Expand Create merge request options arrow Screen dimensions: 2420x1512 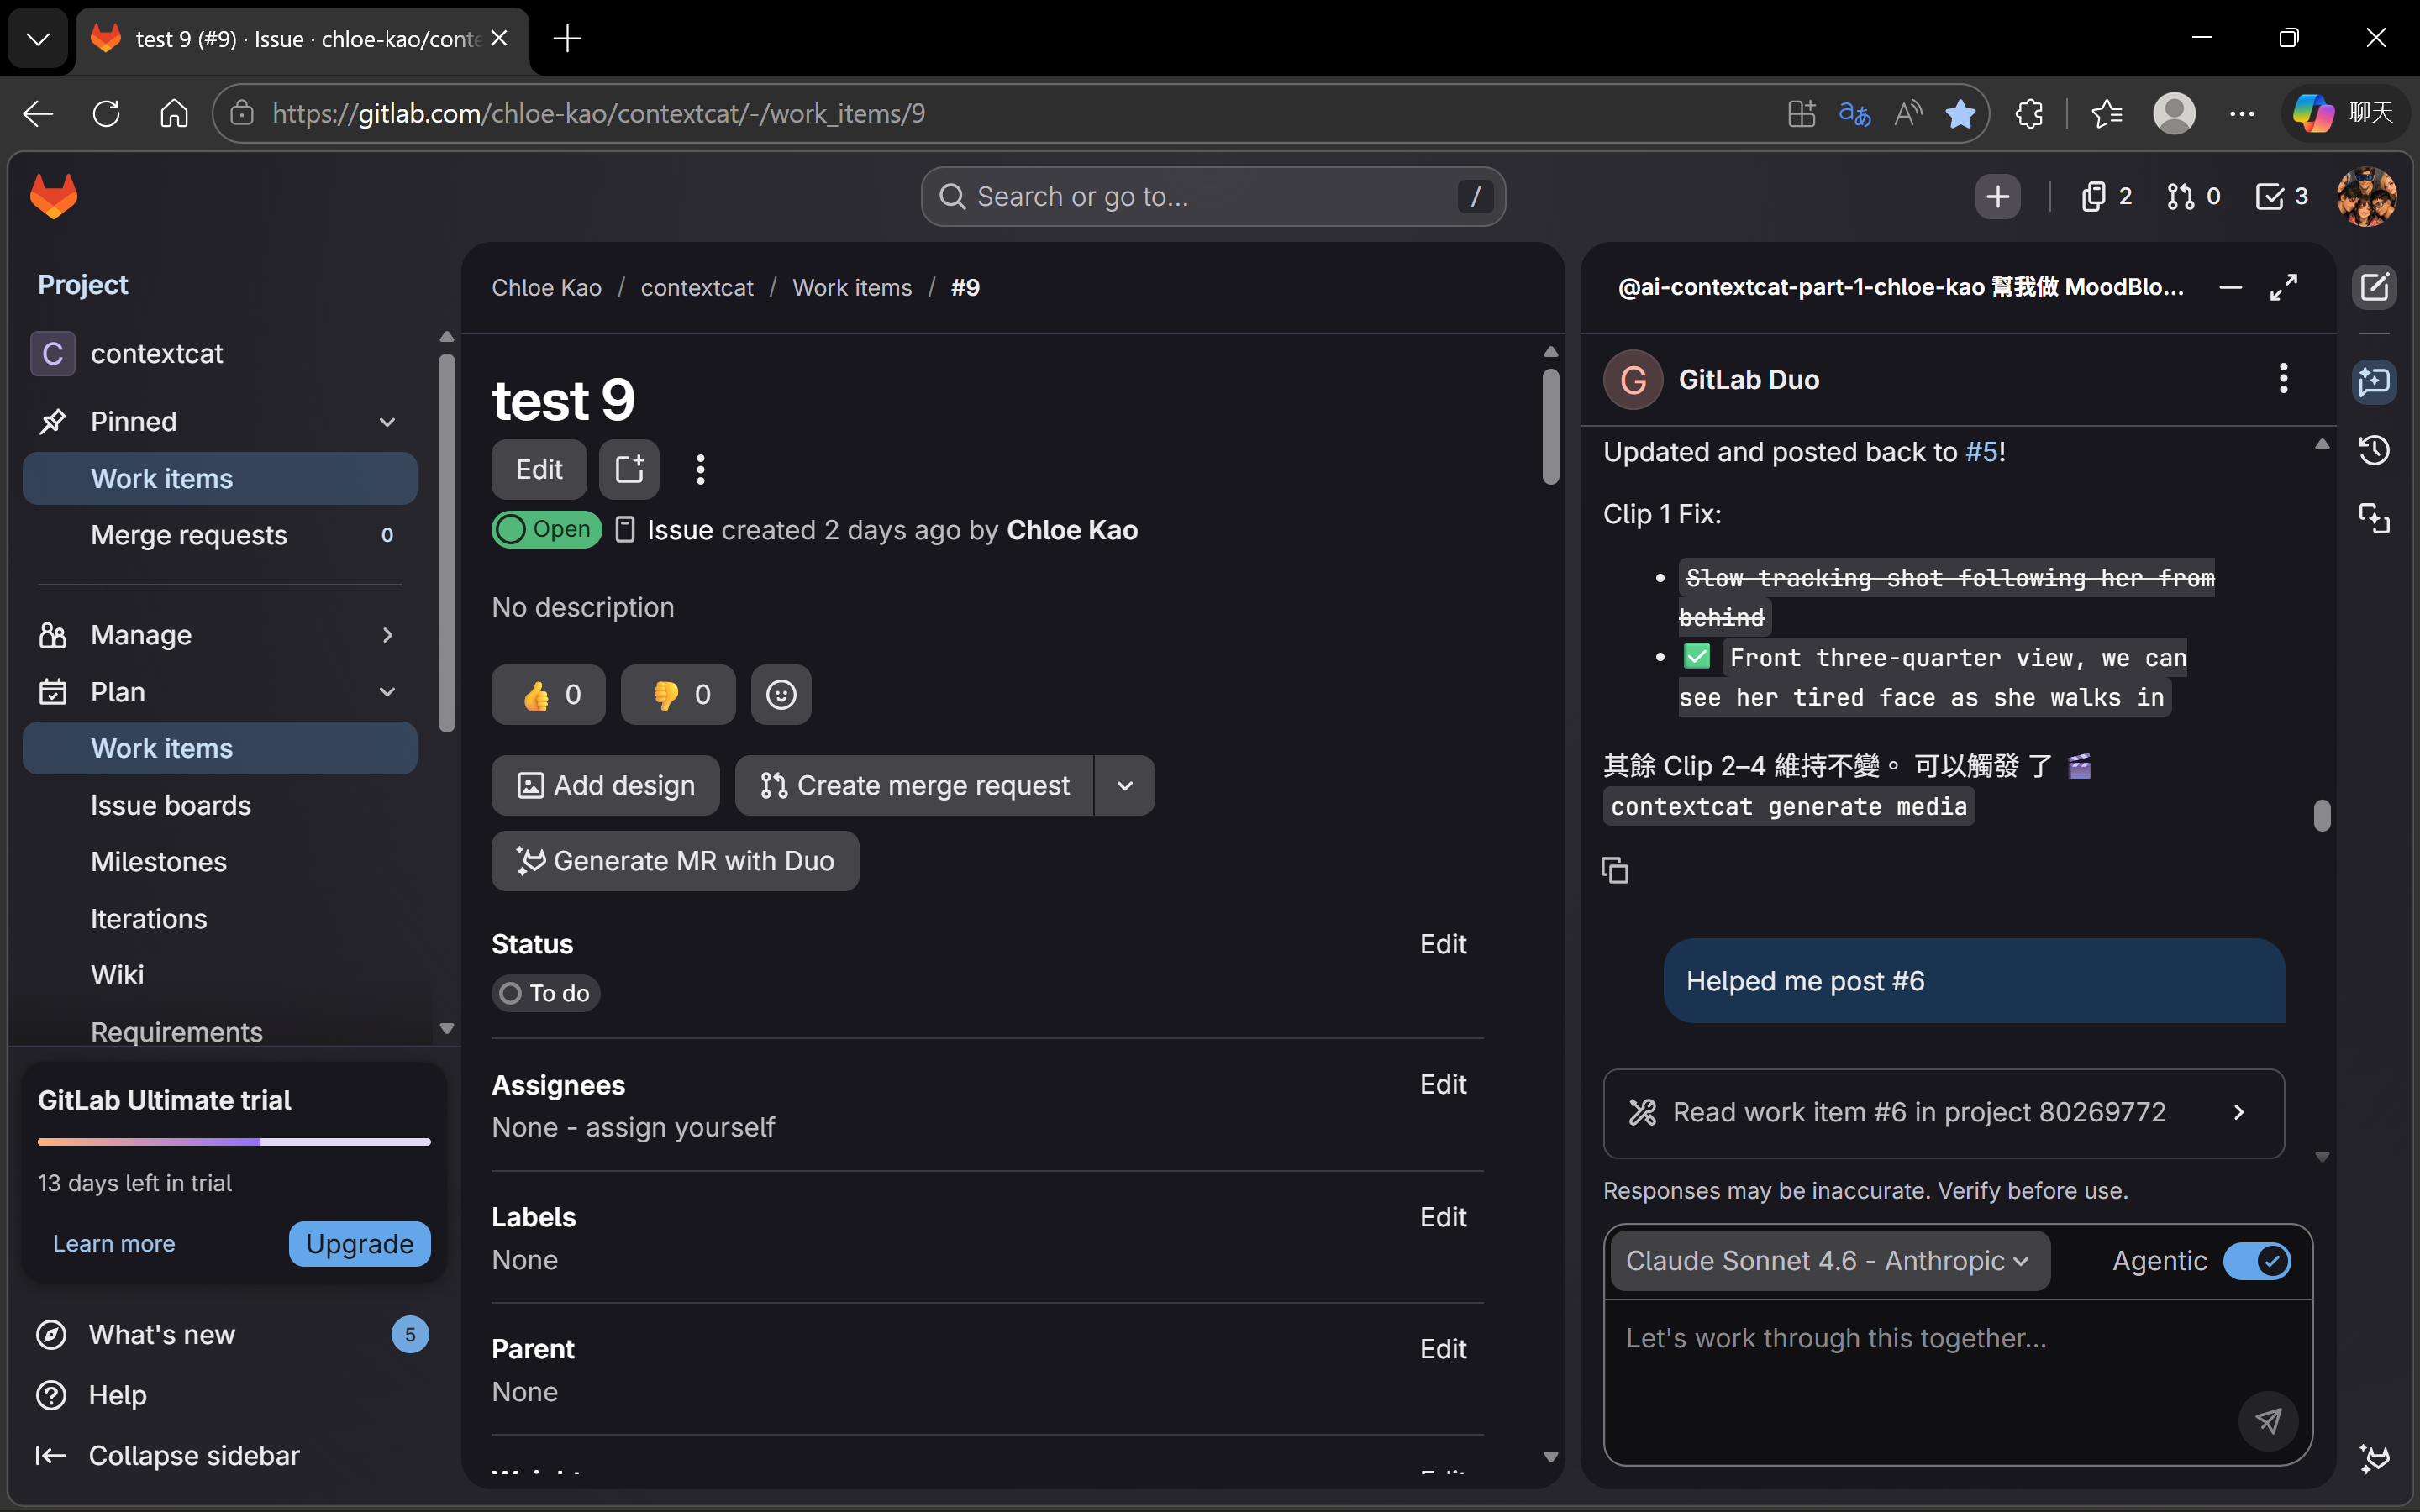[x=1124, y=786]
